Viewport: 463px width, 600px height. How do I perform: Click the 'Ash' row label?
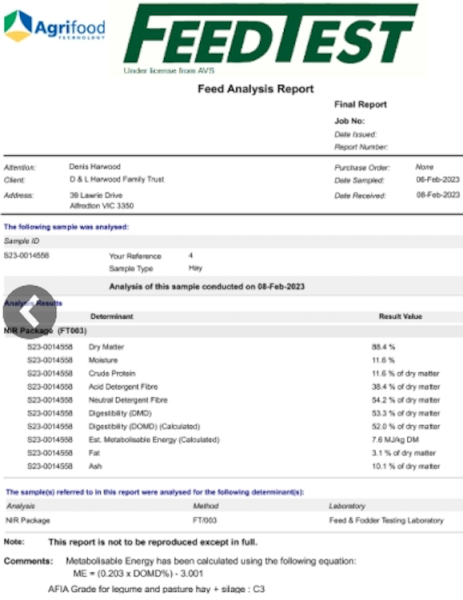click(95, 466)
